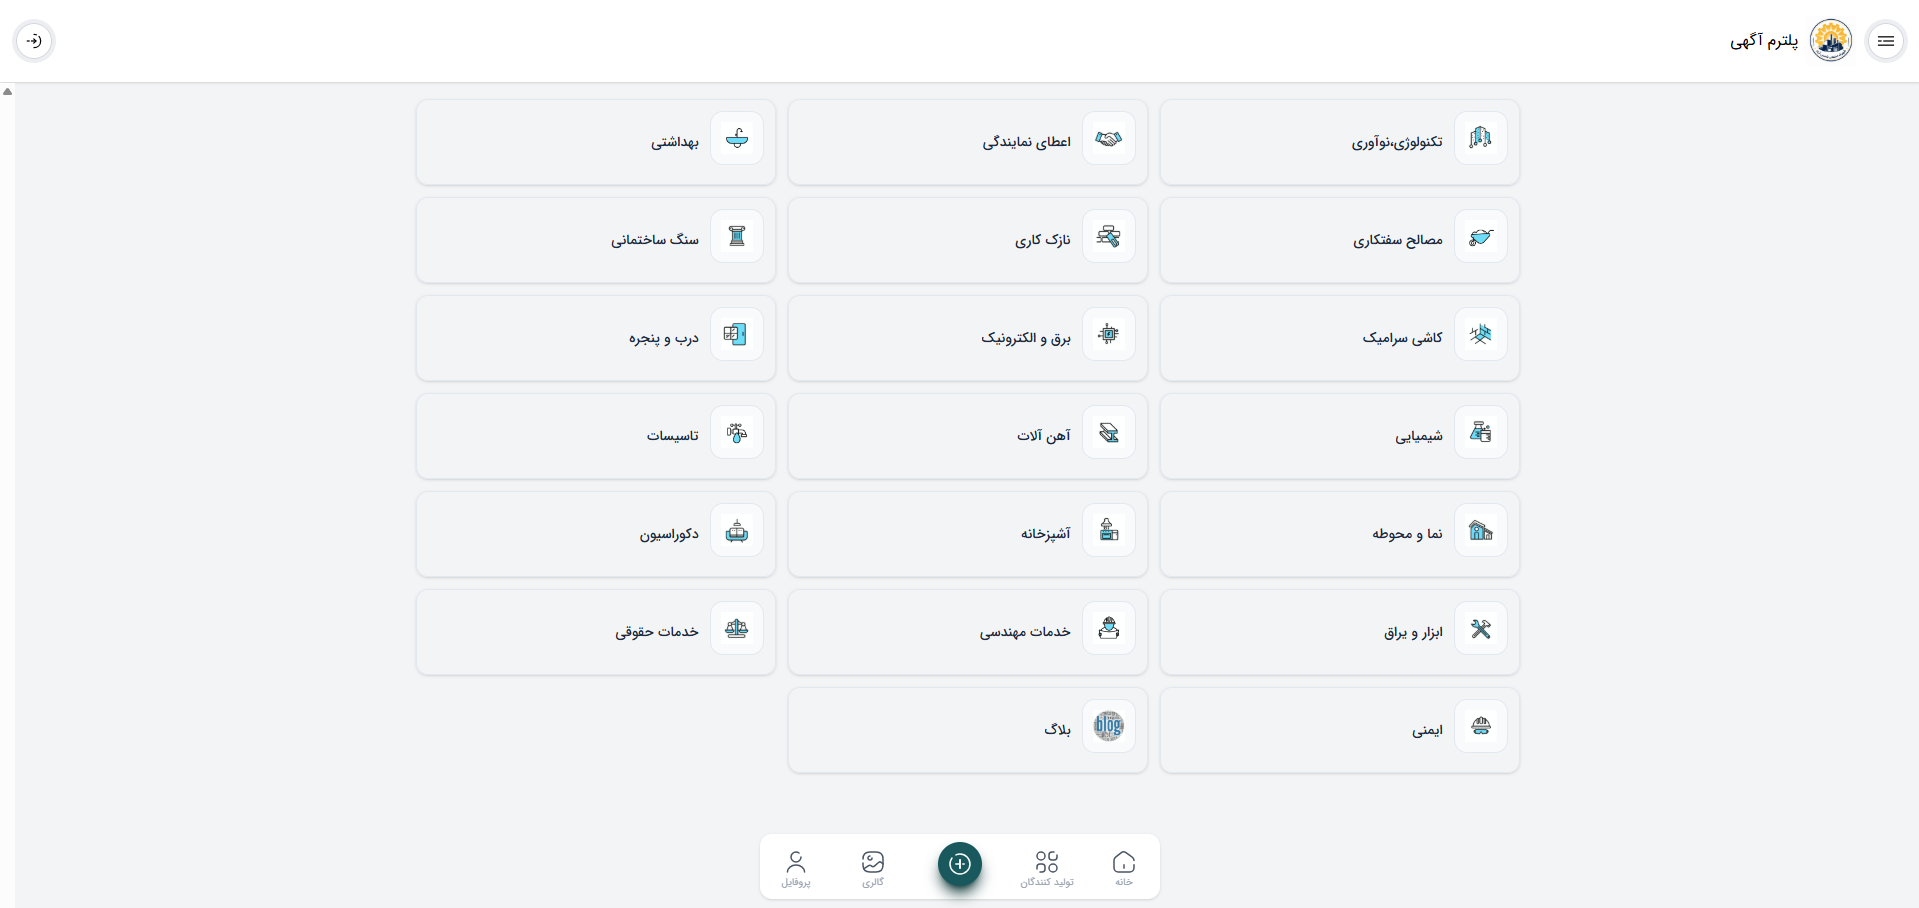Open the بلاگ blog thumbnail
This screenshot has height=908, width=1919.
pyautogui.click(x=1108, y=726)
